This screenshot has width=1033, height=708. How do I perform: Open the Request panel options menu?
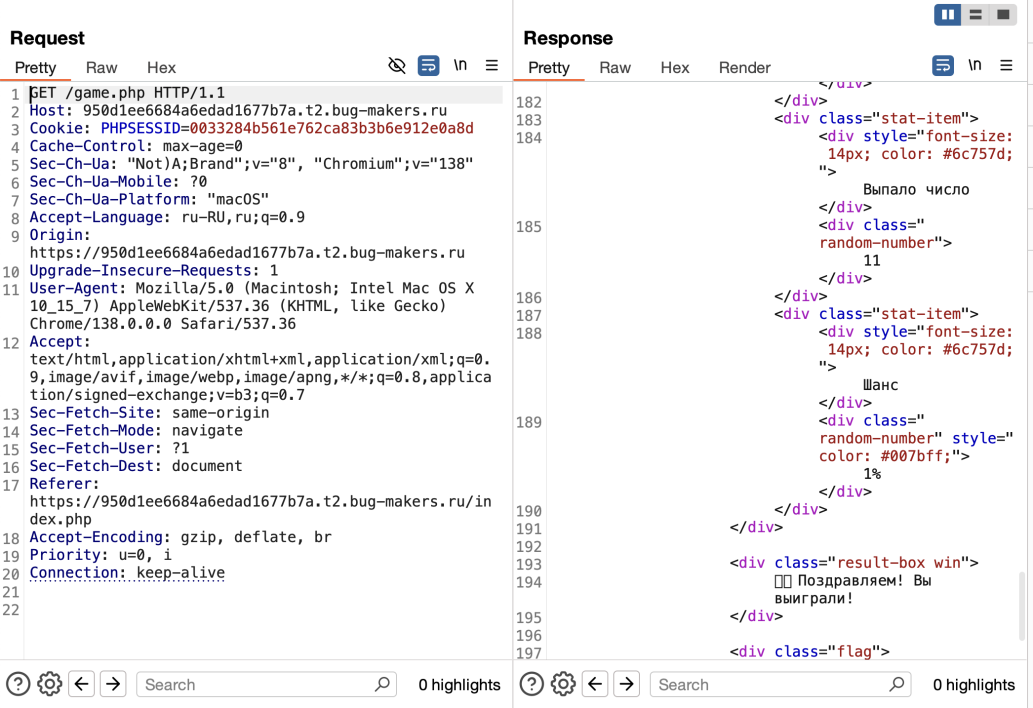click(x=491, y=65)
